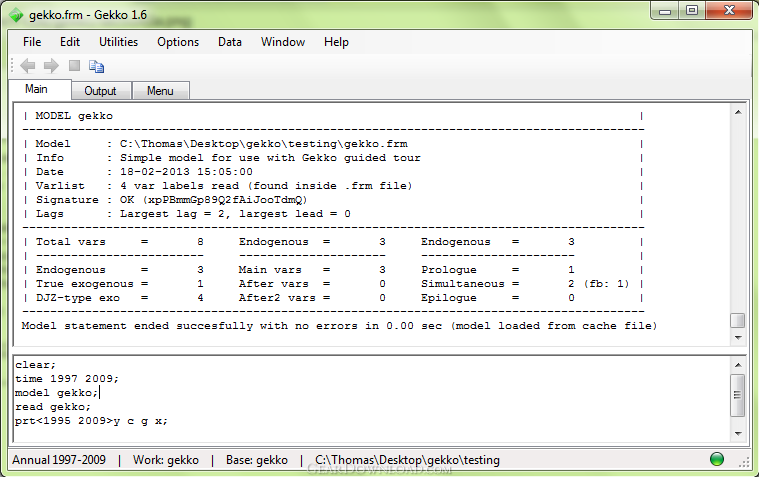Image resolution: width=759 pixels, height=477 pixels.
Task: Click the green status indicator light
Action: pos(716,459)
